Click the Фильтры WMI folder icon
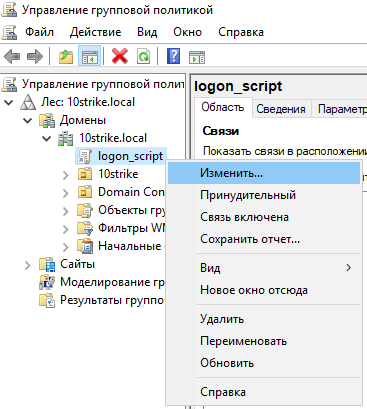Image resolution: width=367 pixels, height=409 pixels. point(85,228)
